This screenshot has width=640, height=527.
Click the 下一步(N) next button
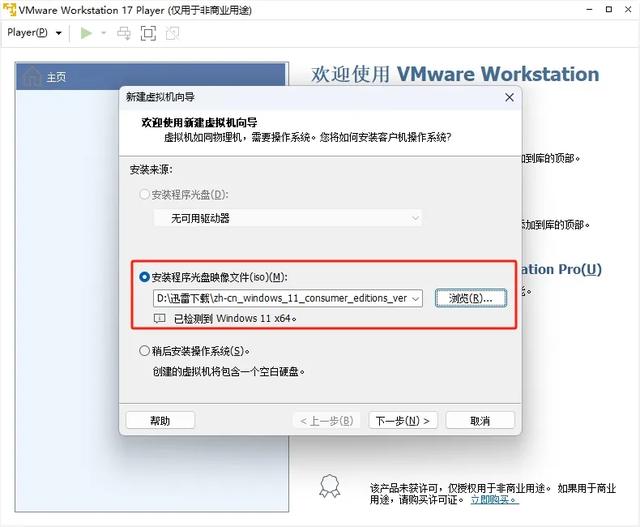pos(403,420)
